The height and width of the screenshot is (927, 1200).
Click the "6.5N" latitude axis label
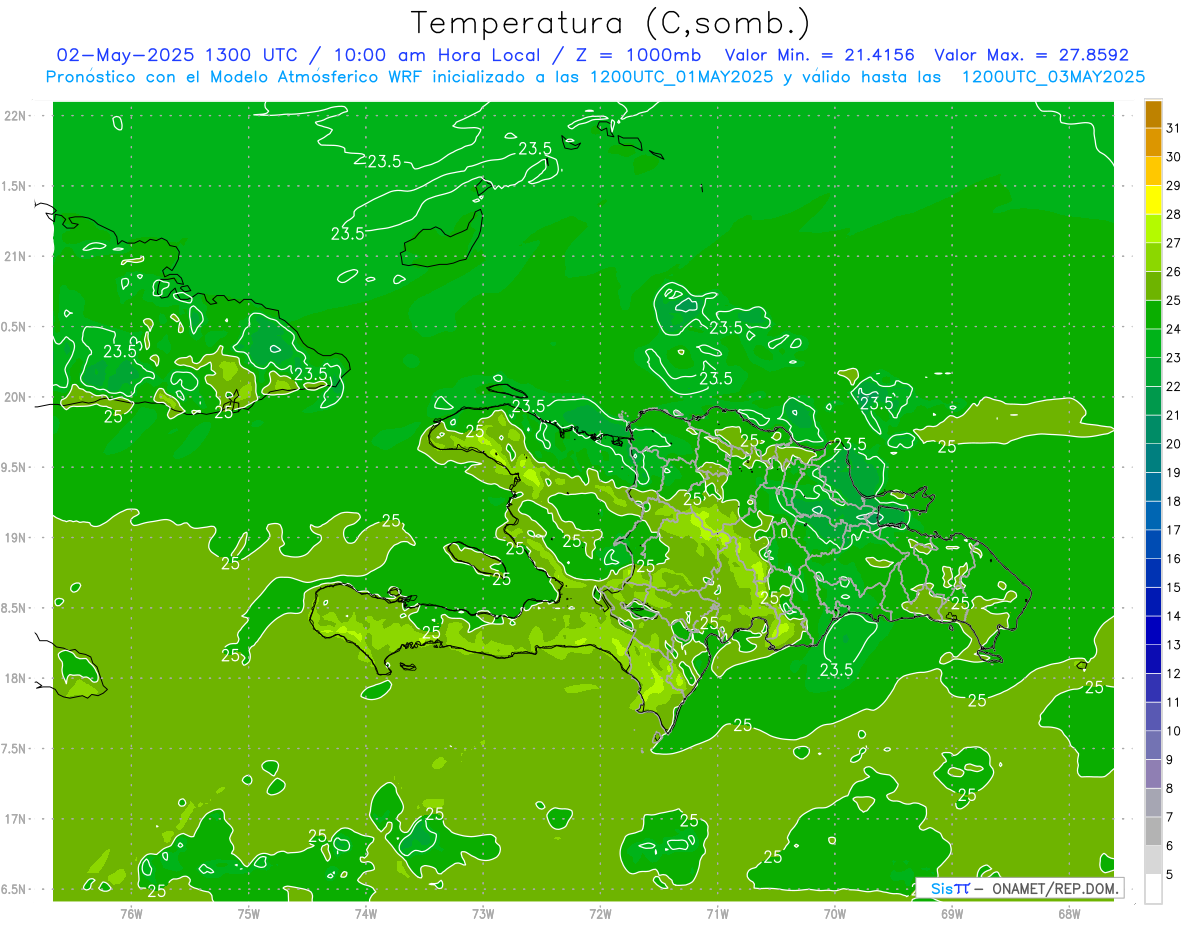15,889
